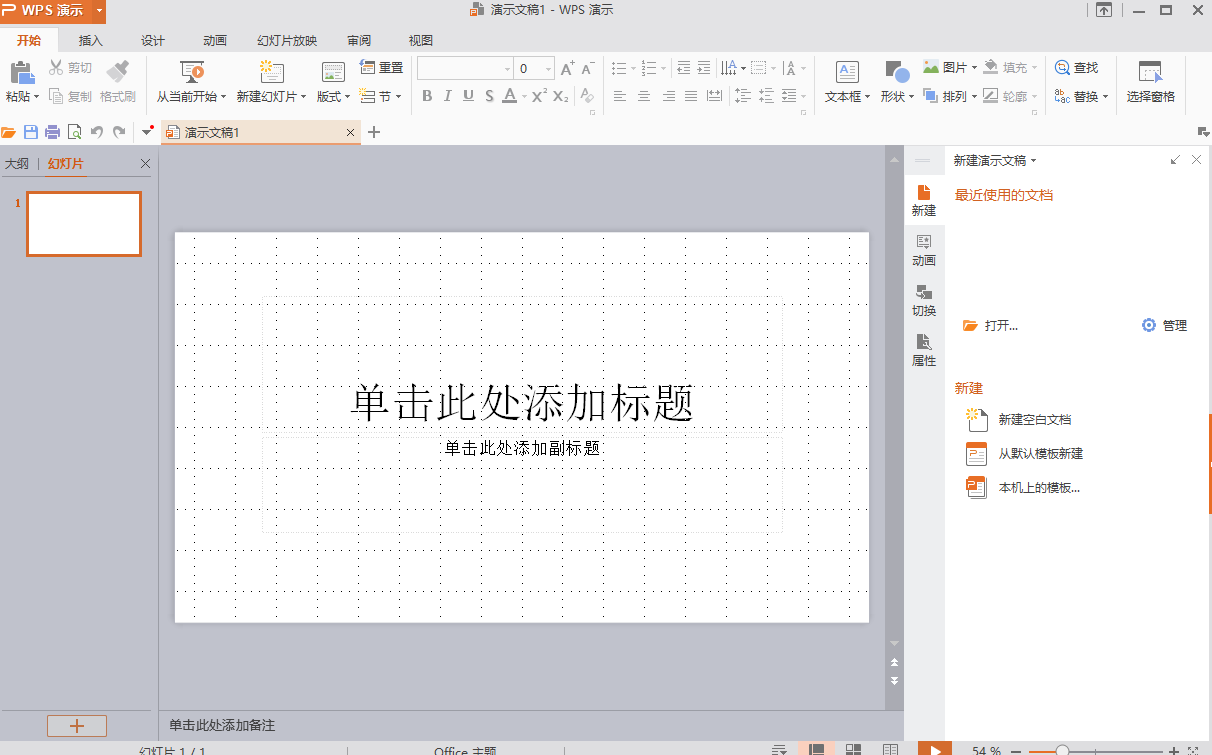The width and height of the screenshot is (1212, 755).
Task: Toggle Italic text formatting
Action: click(447, 96)
